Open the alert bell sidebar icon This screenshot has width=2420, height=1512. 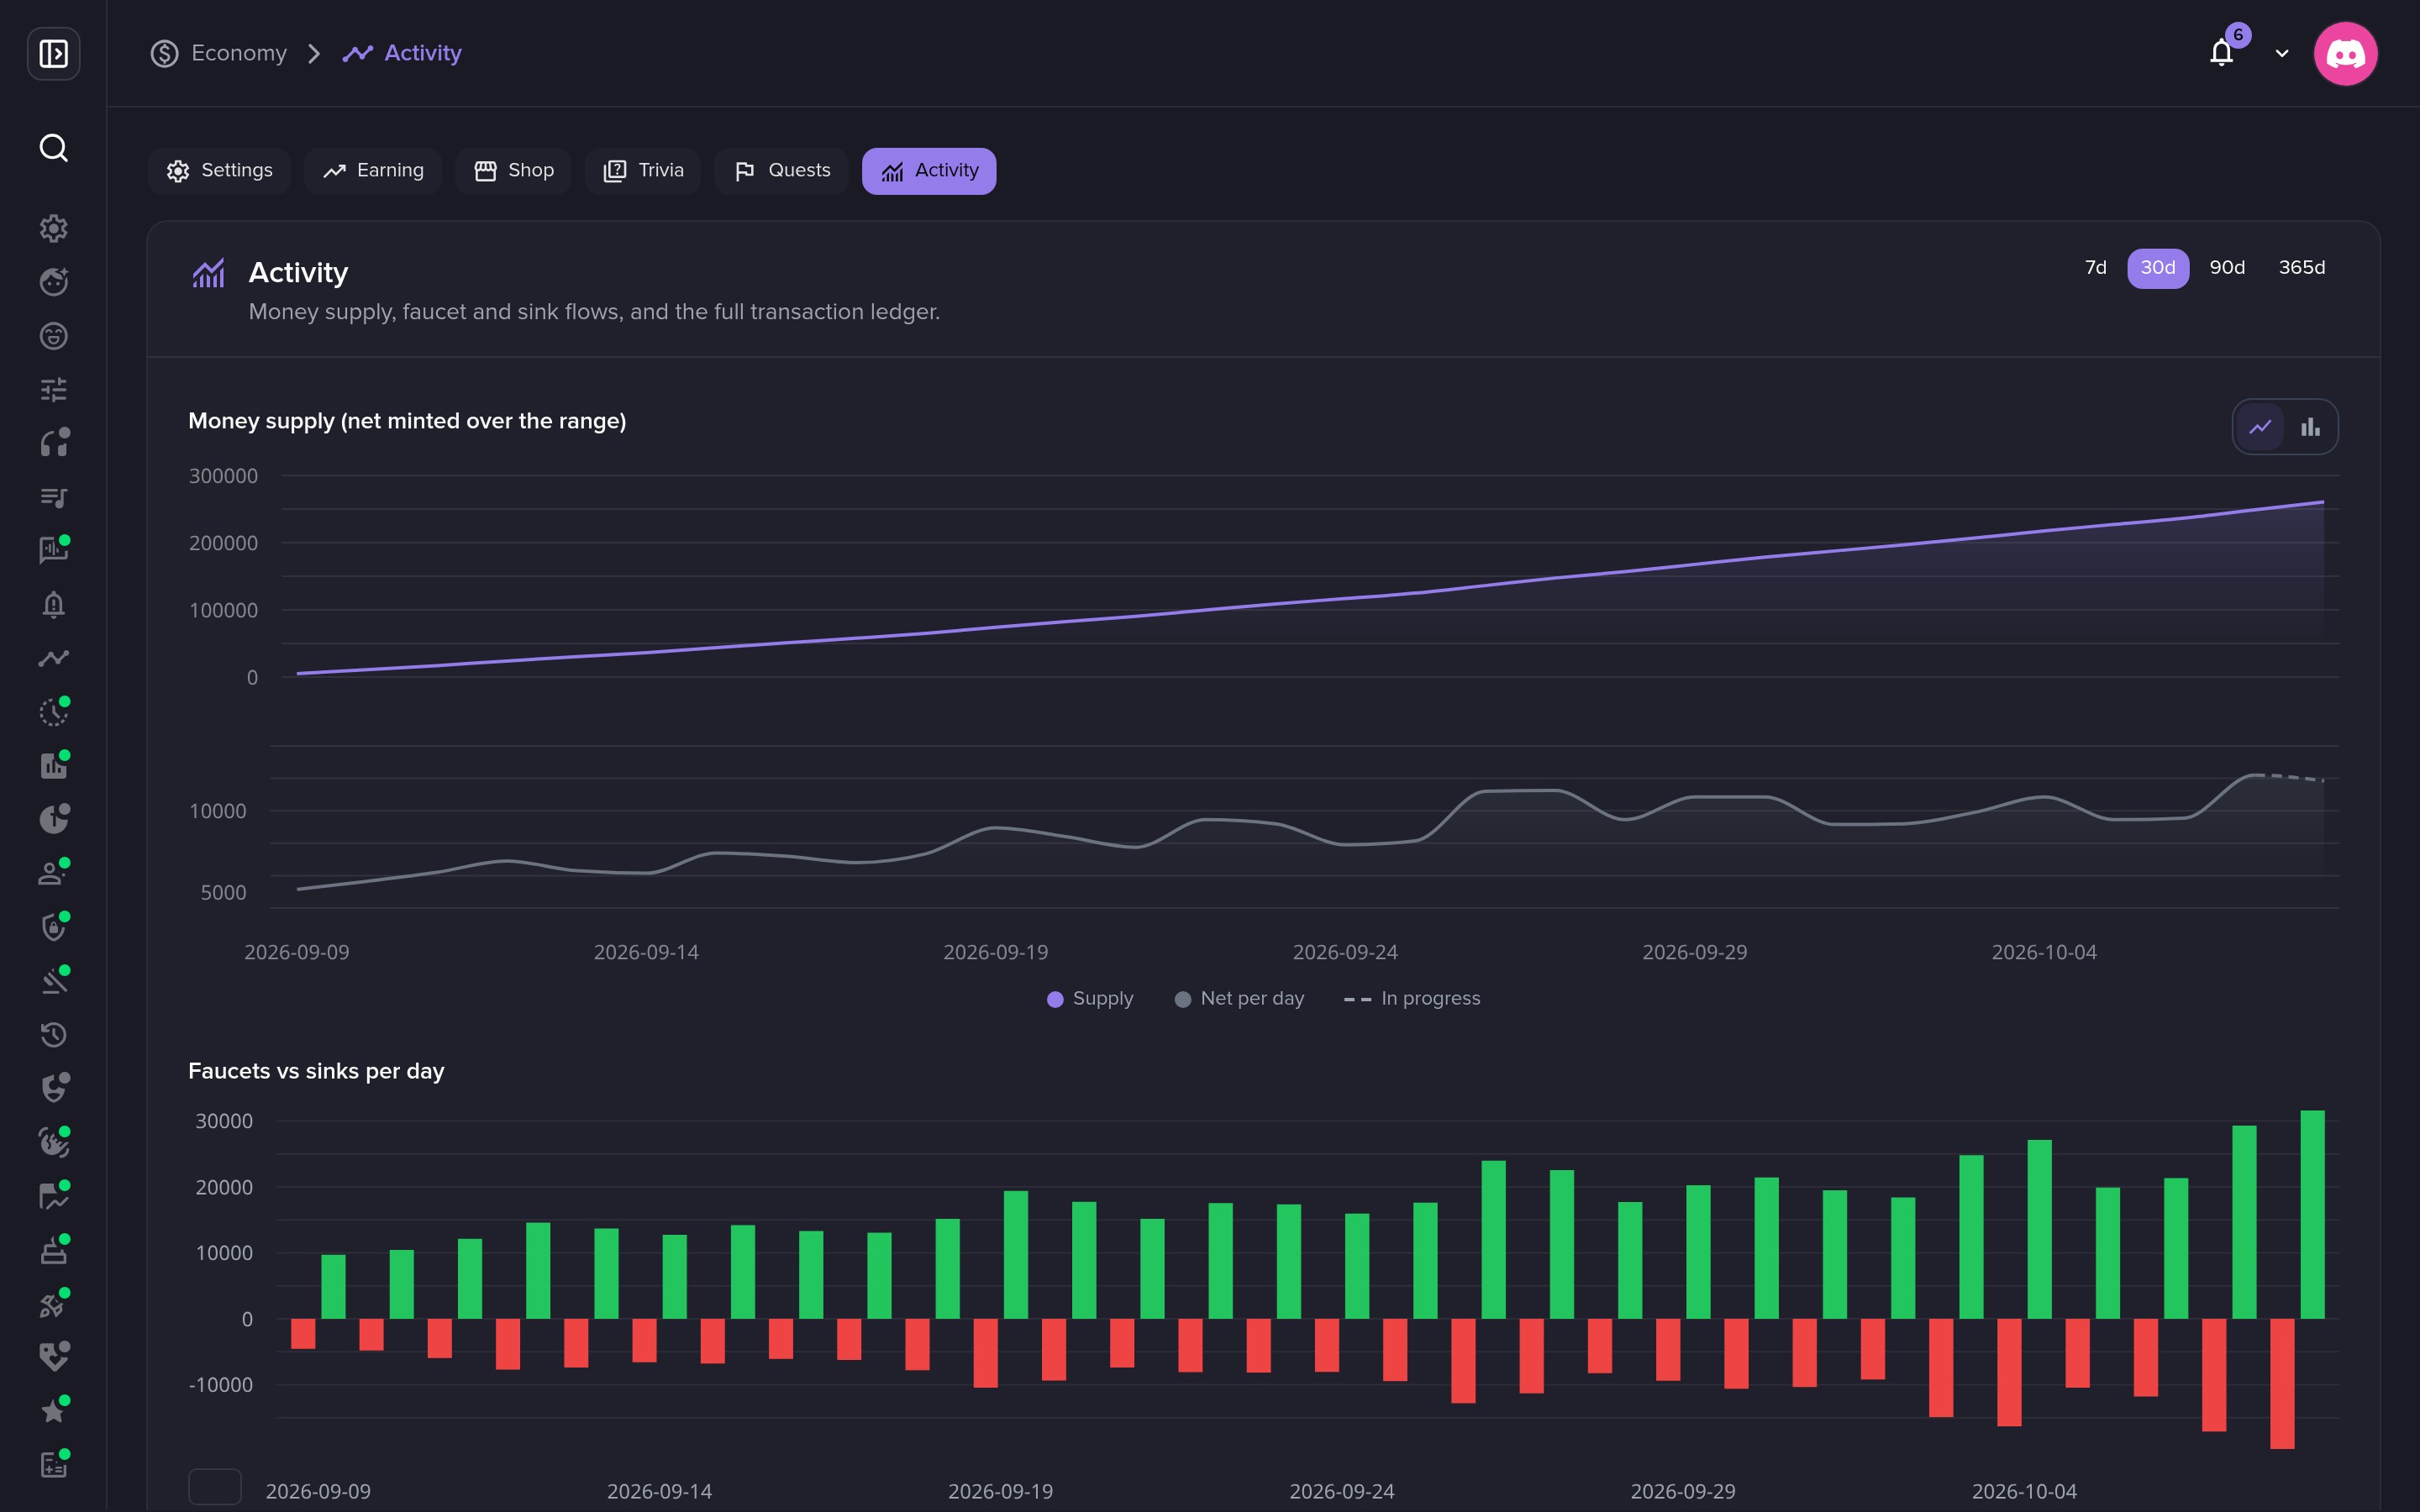click(53, 604)
